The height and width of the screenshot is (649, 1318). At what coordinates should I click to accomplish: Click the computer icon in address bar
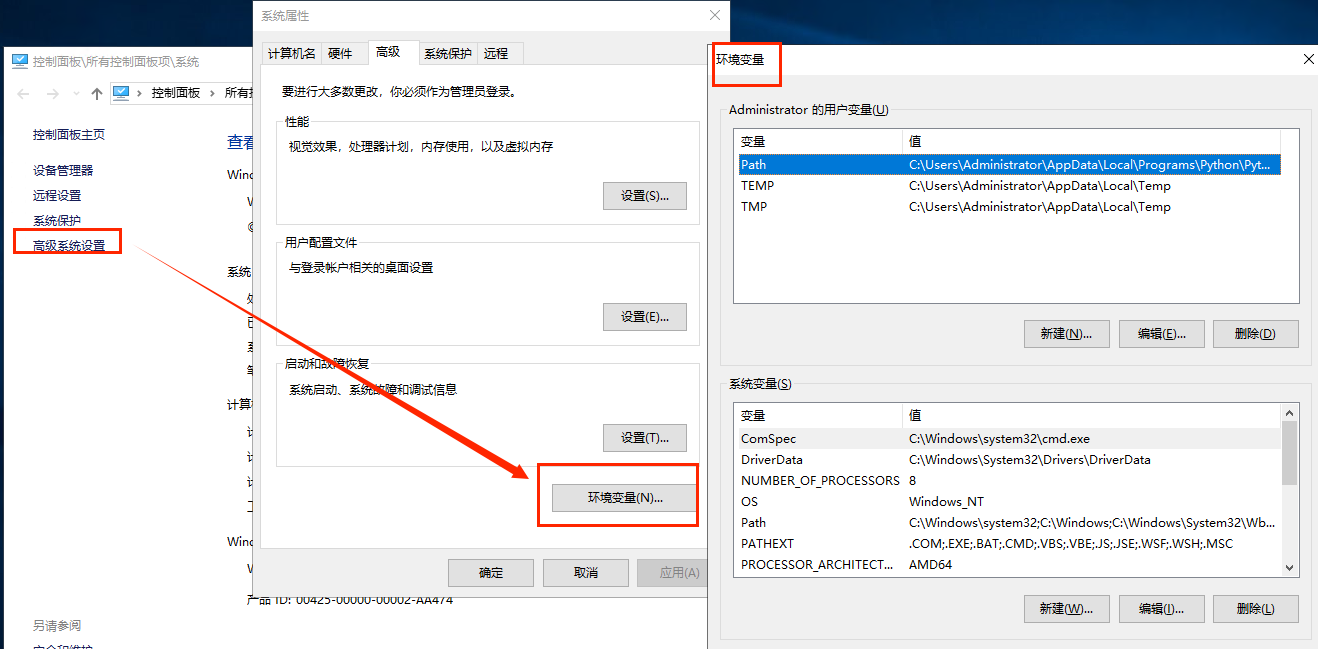(x=121, y=92)
